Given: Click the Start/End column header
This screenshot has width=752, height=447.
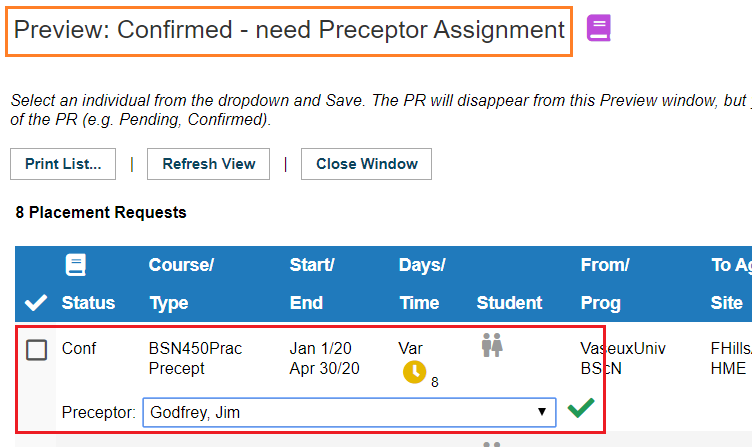Looking at the screenshot, I should click(x=312, y=283).
